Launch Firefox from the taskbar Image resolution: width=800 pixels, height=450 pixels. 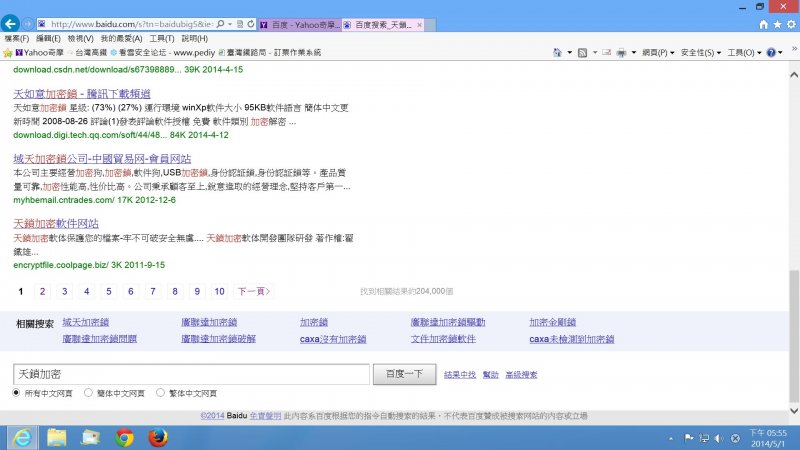(158, 438)
